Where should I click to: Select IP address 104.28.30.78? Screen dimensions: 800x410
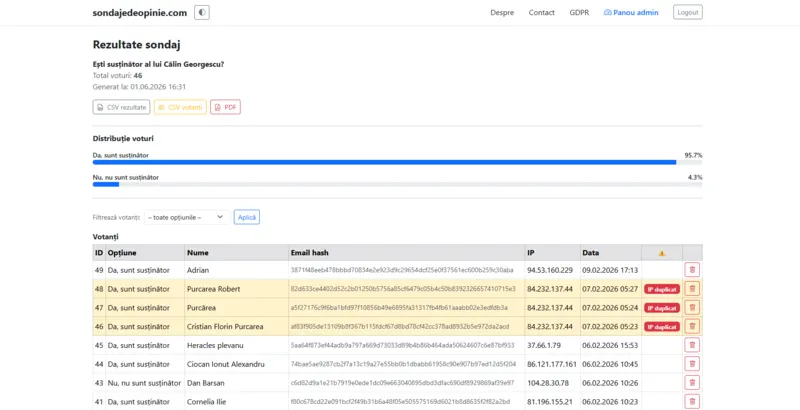click(x=548, y=383)
